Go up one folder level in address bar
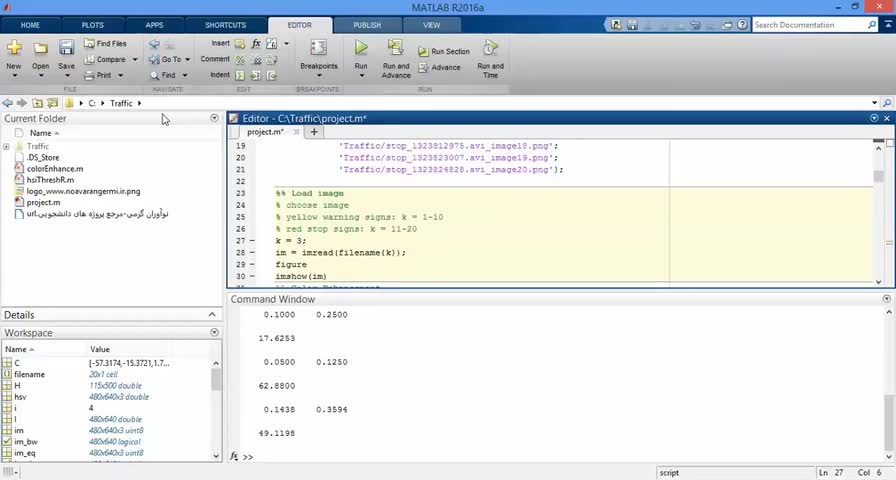The image size is (896, 480). pos(37,103)
